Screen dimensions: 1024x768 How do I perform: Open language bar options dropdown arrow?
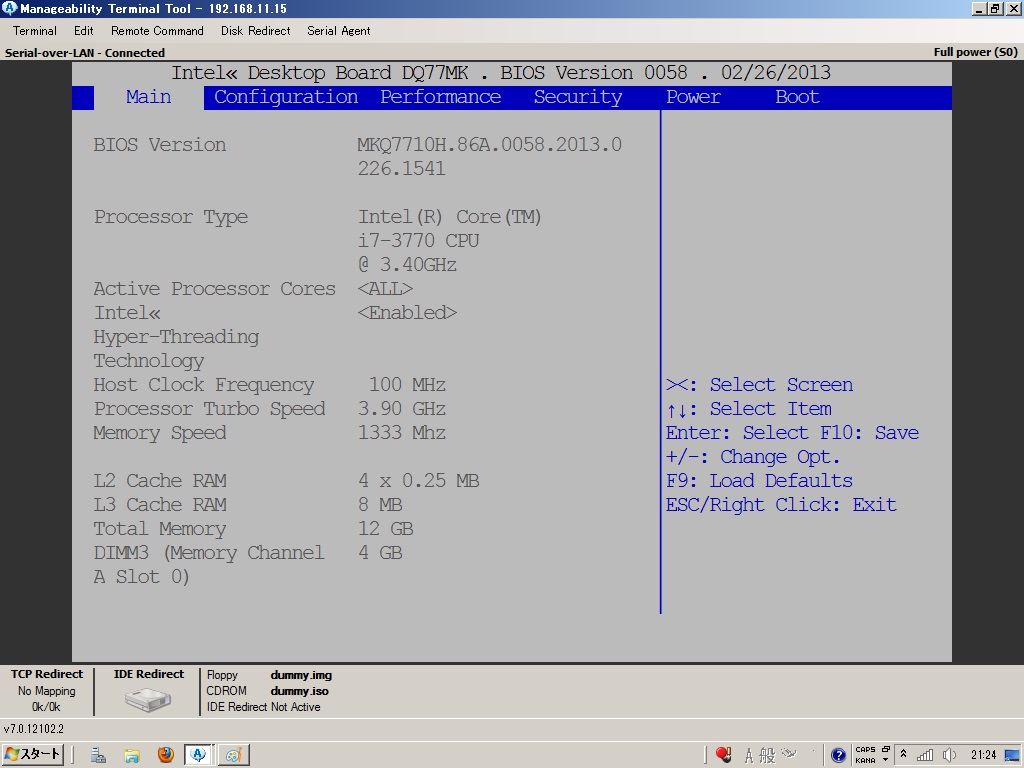[886, 760]
